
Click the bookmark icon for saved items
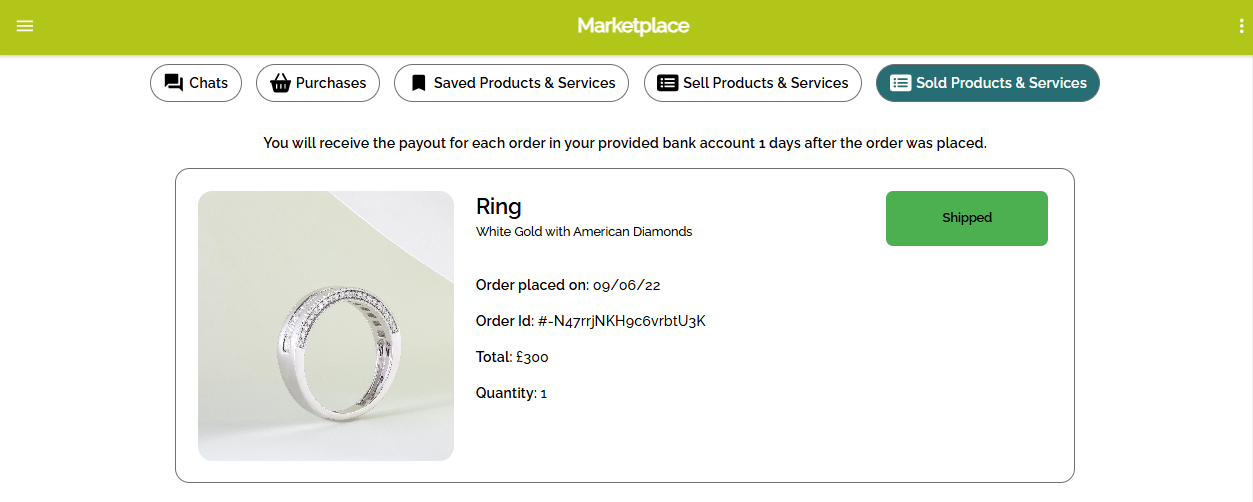pos(419,83)
